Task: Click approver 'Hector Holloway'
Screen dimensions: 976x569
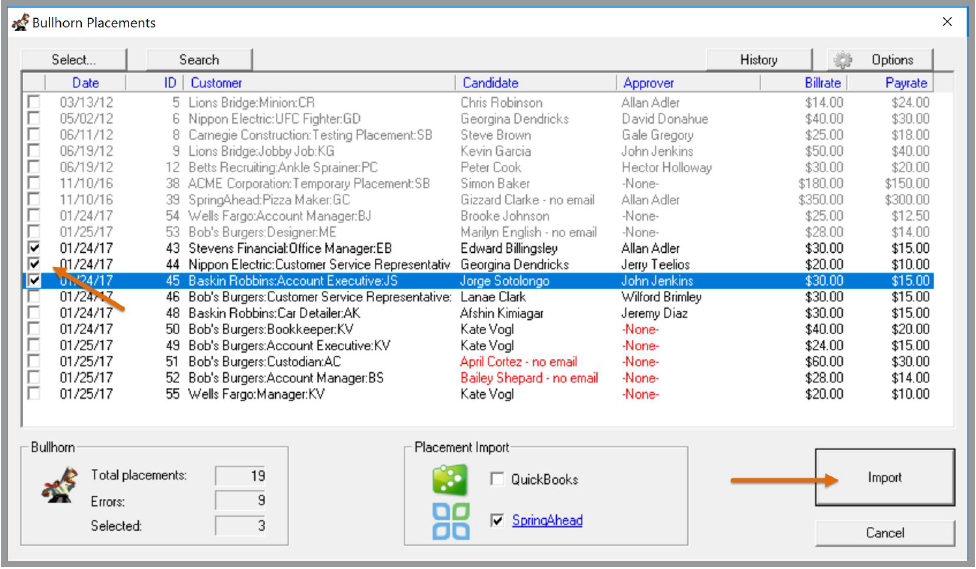Action: (667, 167)
